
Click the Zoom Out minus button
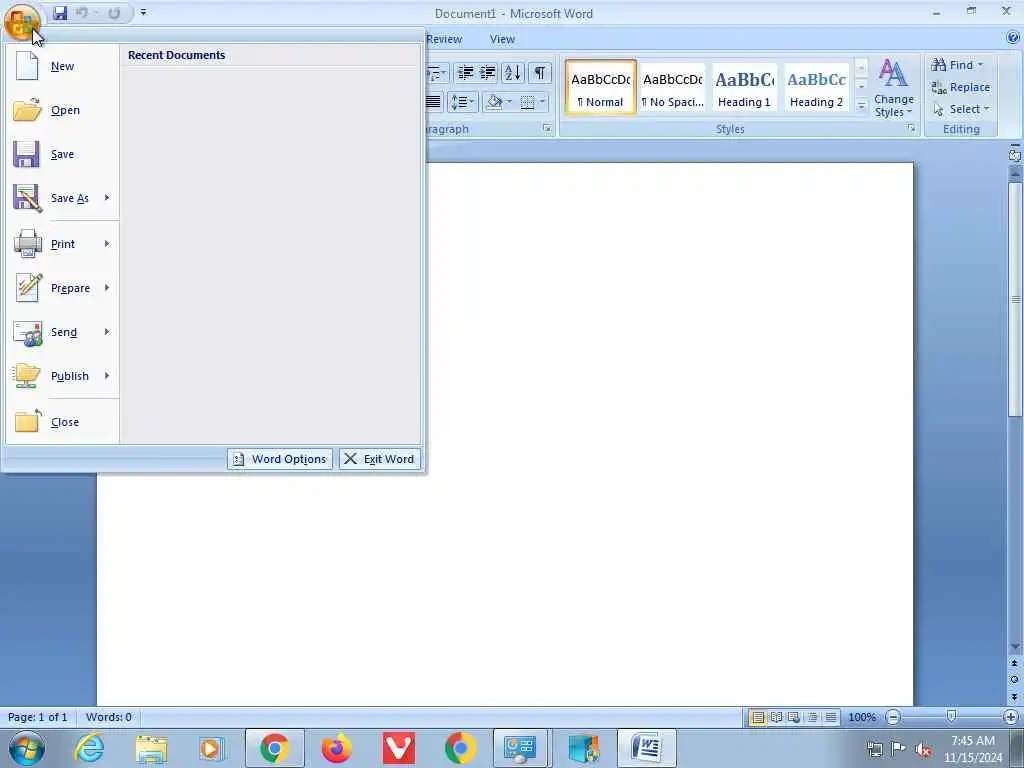tap(893, 717)
